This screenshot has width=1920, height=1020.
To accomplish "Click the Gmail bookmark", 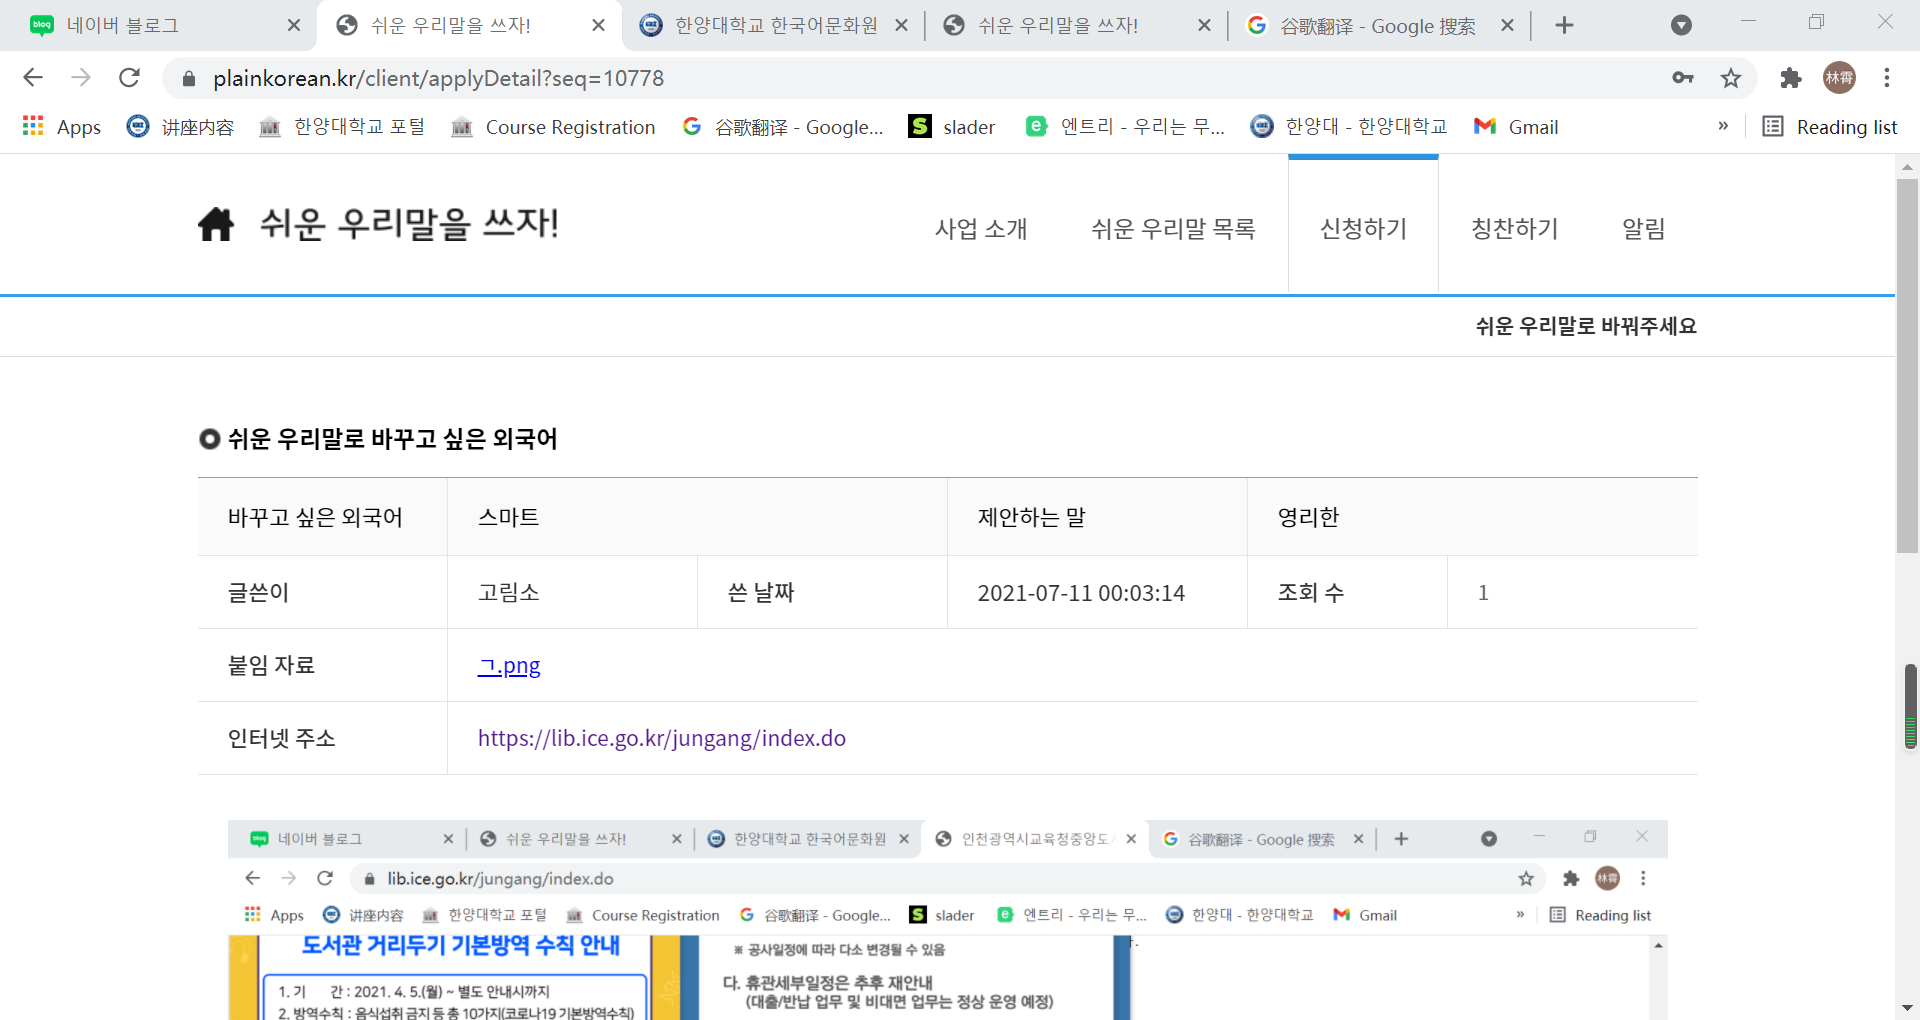I will click(x=1516, y=127).
